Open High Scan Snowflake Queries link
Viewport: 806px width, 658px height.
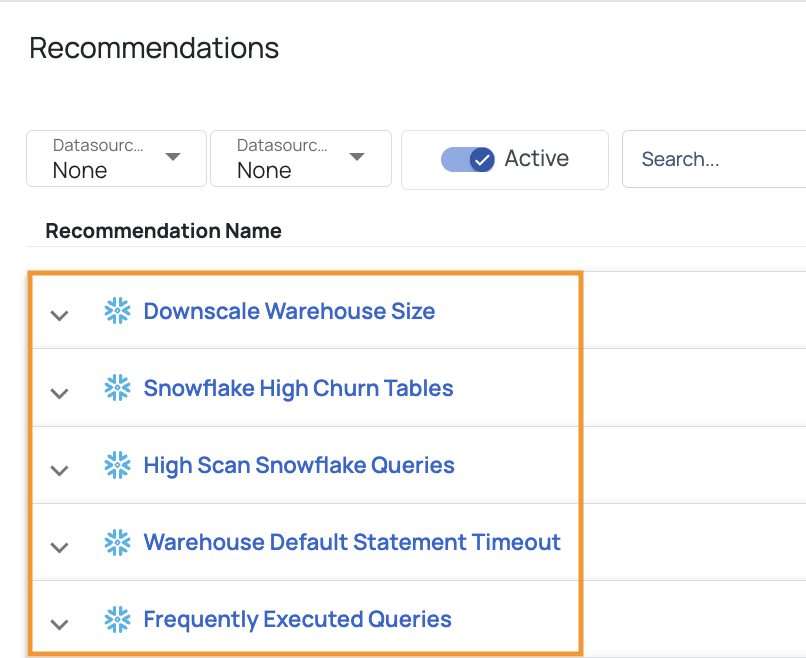[x=299, y=465]
